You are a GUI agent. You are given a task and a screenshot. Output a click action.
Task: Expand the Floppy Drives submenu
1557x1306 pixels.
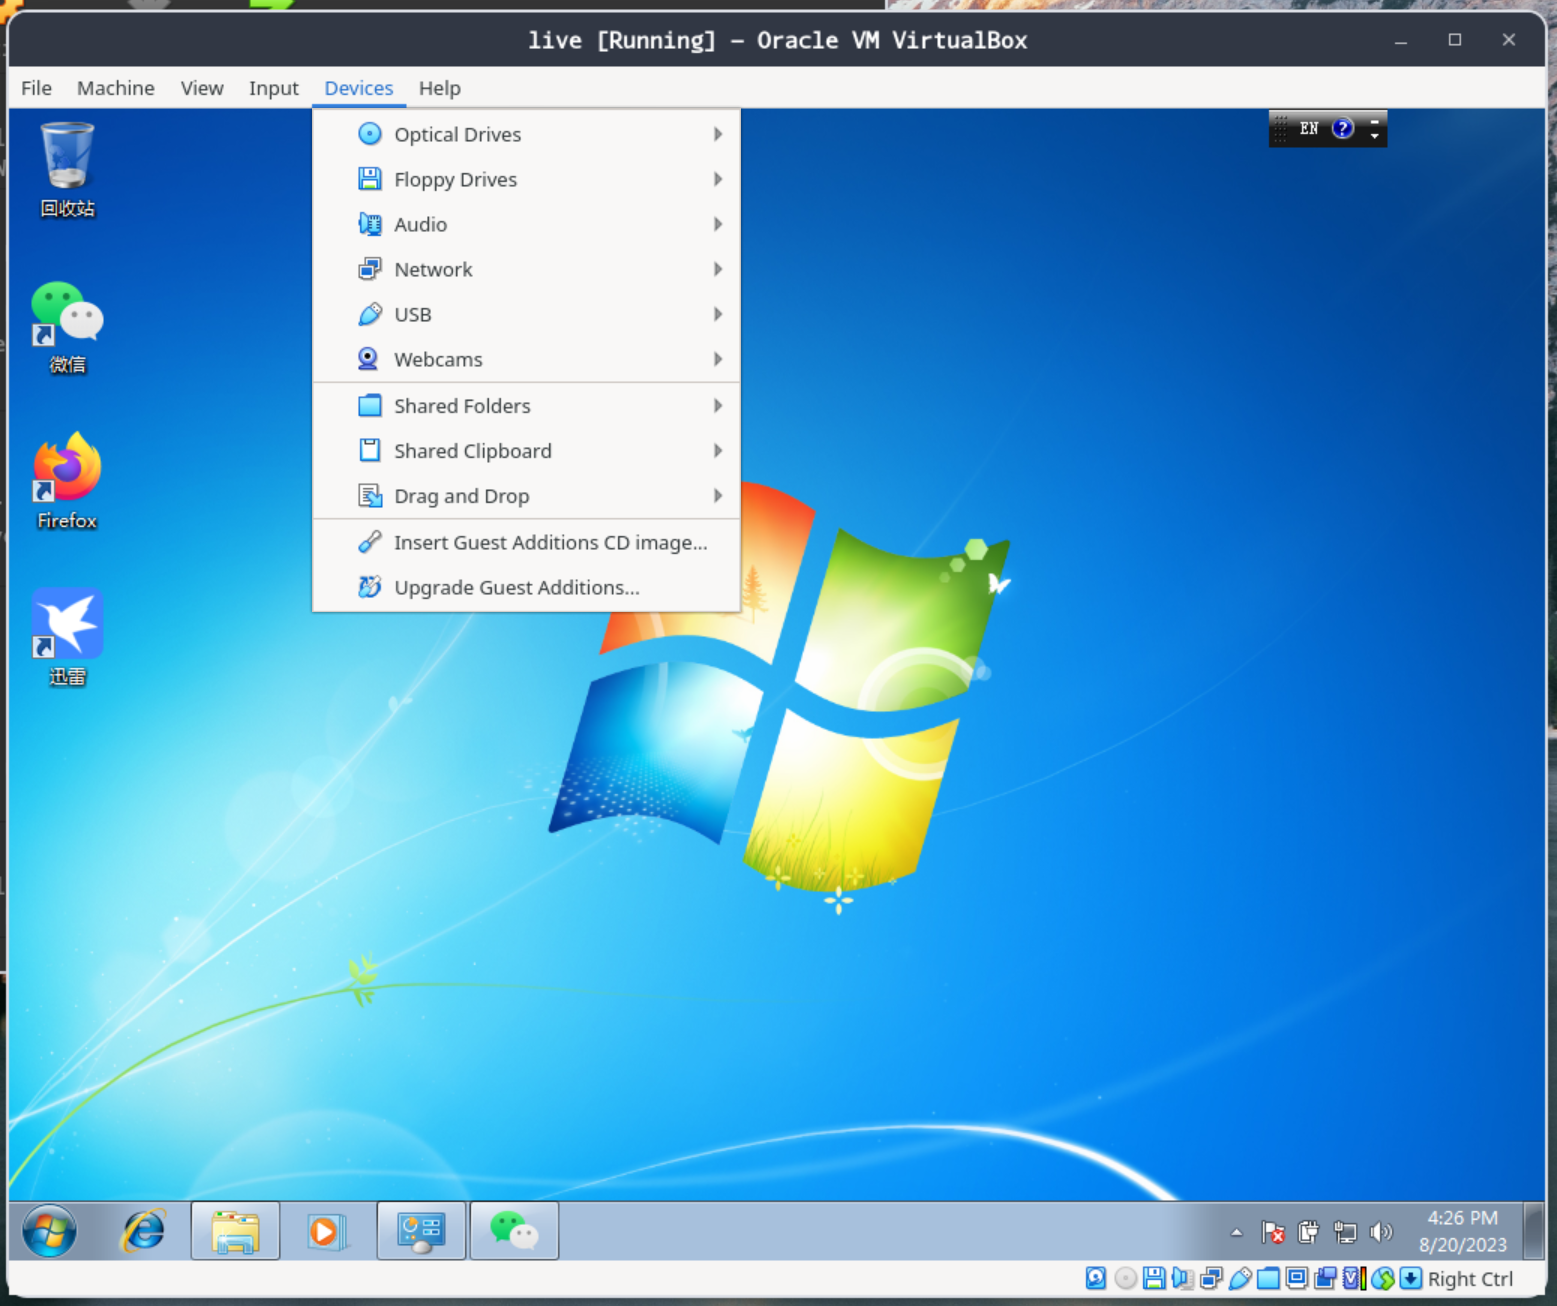click(x=526, y=179)
